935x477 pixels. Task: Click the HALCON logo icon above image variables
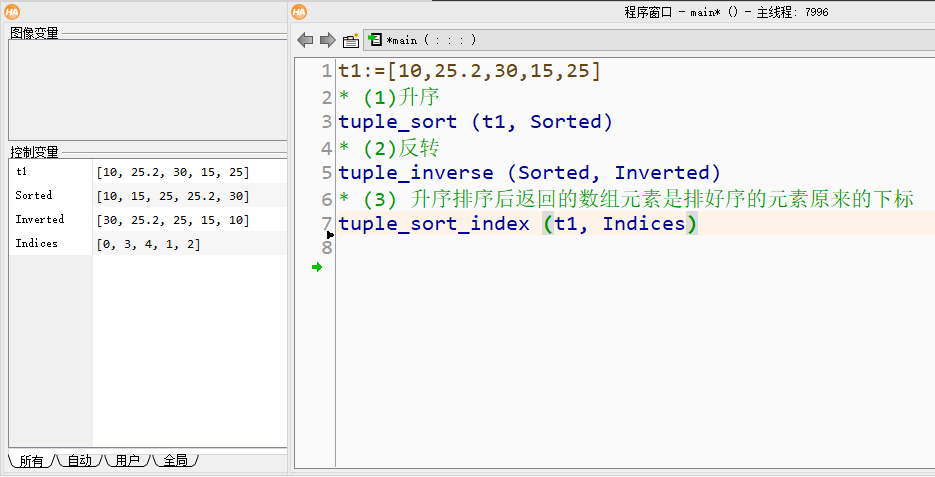[12, 11]
